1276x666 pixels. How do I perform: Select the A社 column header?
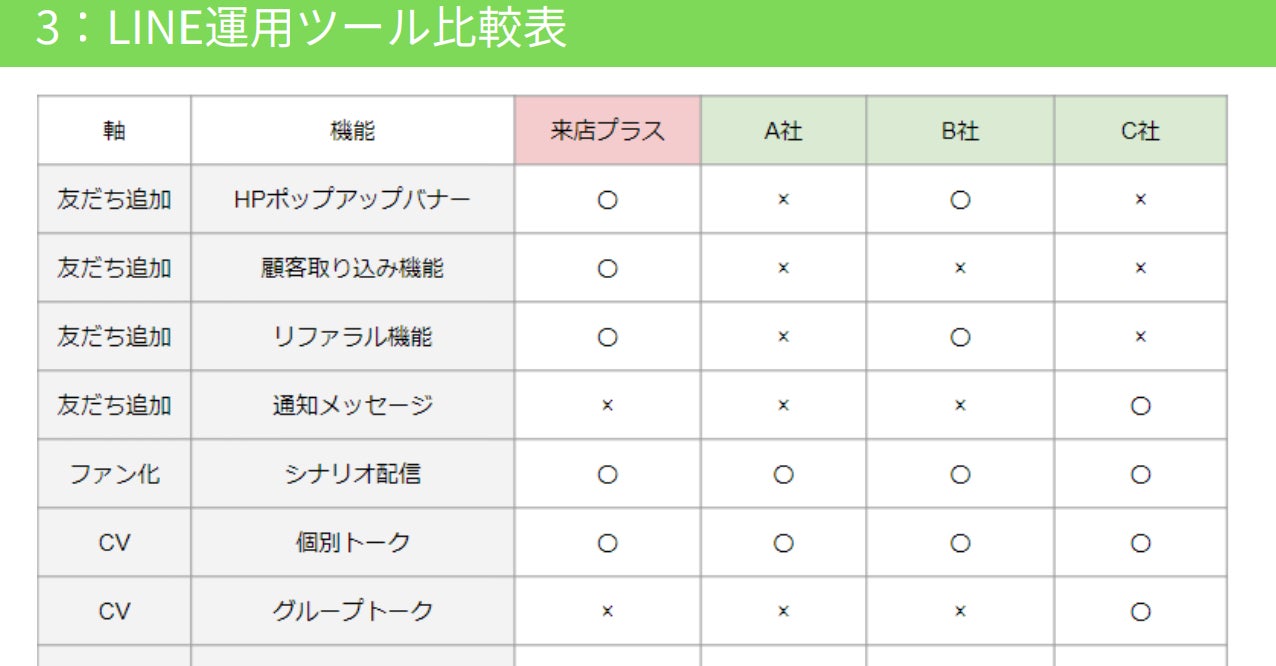click(783, 131)
